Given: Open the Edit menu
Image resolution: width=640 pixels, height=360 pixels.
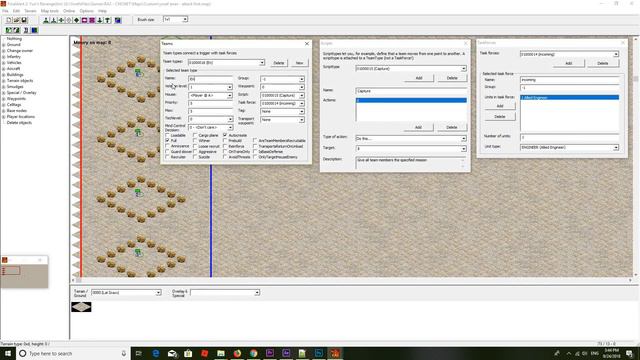Looking at the screenshot, I should [x=16, y=11].
